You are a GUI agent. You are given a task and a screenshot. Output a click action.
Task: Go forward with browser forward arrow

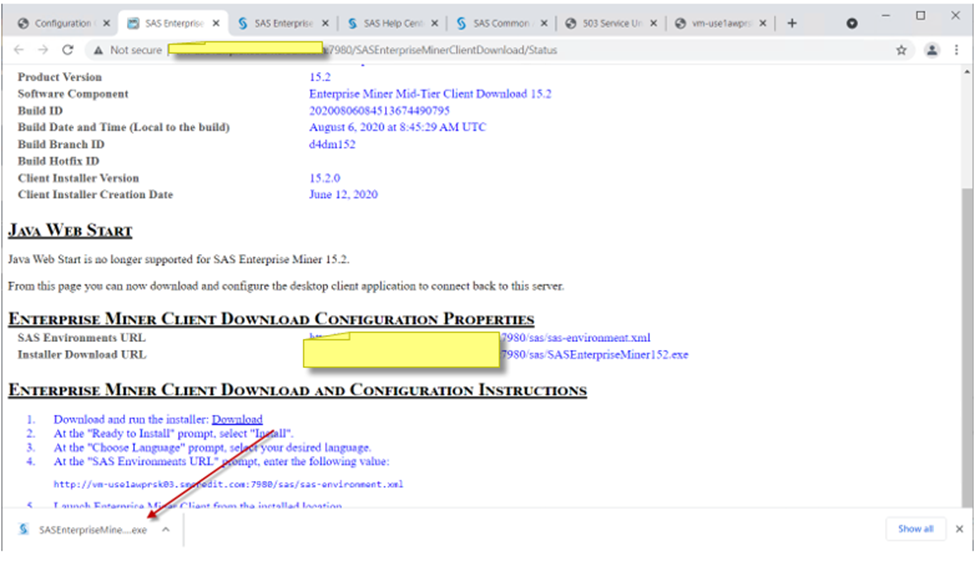[x=43, y=50]
